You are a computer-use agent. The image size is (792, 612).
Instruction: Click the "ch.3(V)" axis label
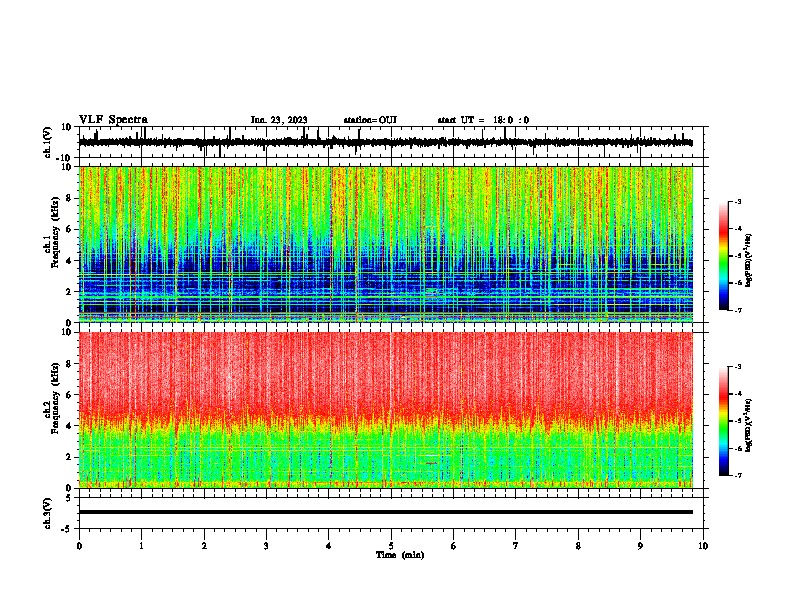click(47, 513)
